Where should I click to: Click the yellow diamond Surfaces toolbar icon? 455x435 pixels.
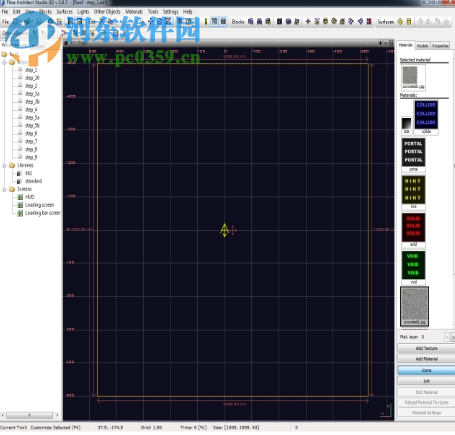click(400, 22)
